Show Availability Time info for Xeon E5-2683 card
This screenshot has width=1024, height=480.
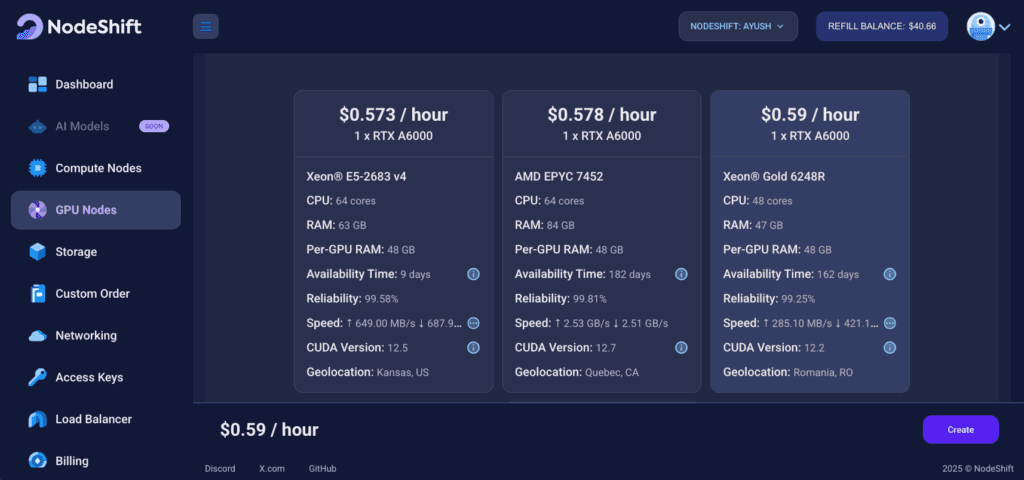coord(473,274)
